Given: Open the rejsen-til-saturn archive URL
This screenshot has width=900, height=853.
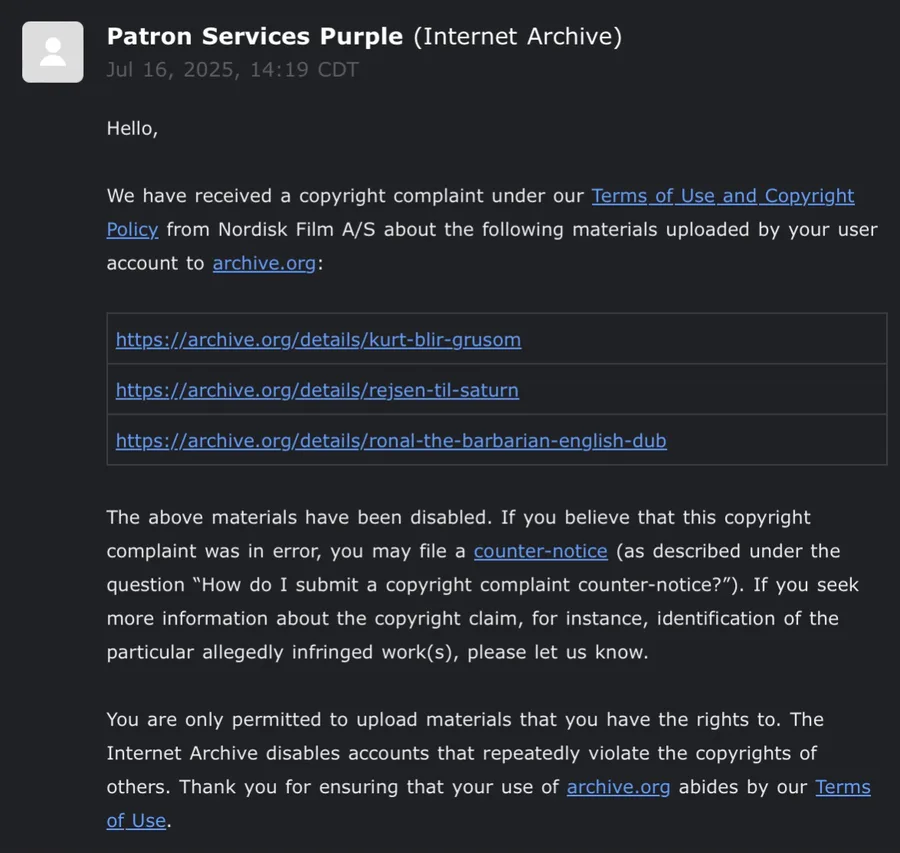Looking at the screenshot, I should coord(317,390).
